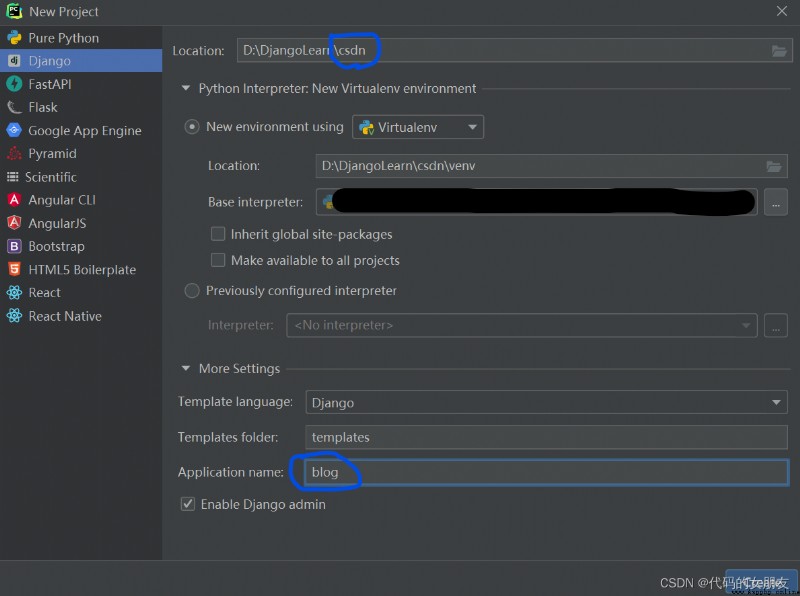
Task: Click the Angular CLI red shield icon
Action: click(x=14, y=200)
